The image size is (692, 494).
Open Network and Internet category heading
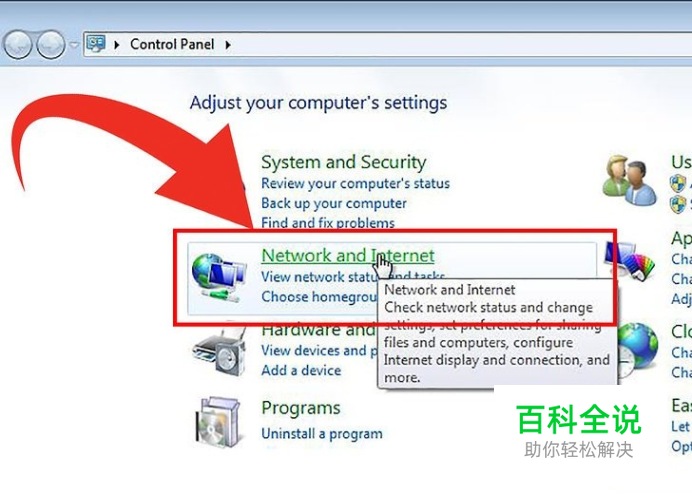[x=348, y=255]
